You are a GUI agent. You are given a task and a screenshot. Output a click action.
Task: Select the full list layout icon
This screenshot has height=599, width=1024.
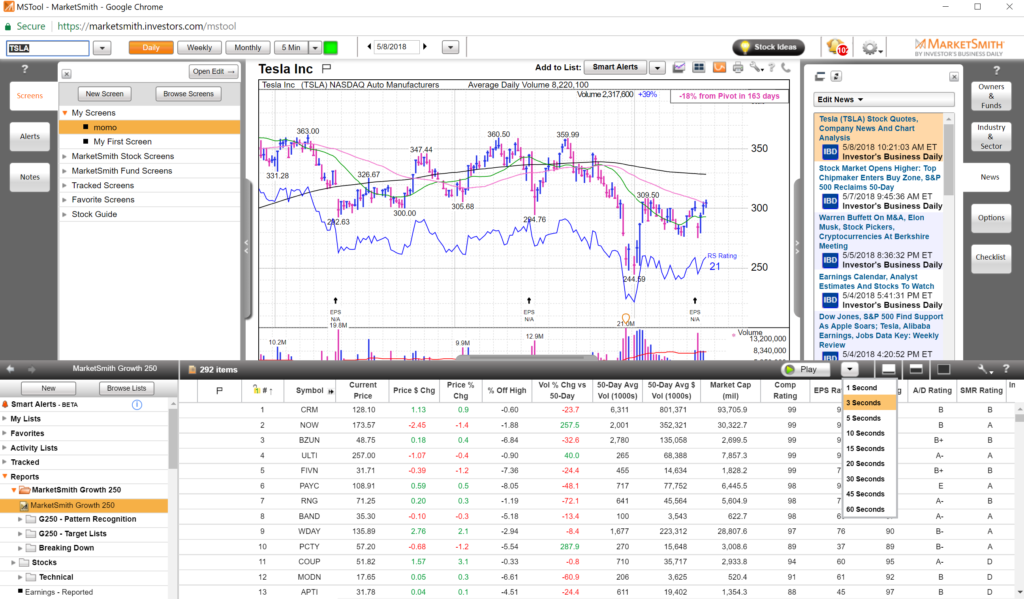[x=944, y=369]
